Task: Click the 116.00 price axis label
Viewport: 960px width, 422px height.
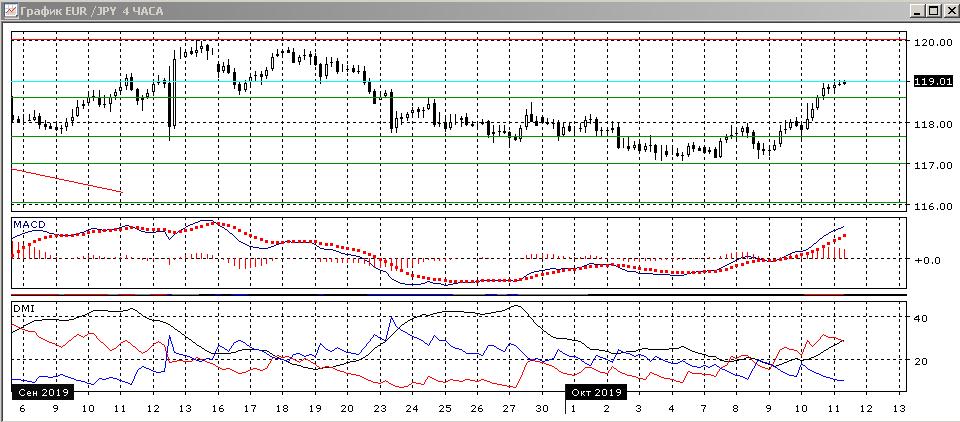Action: [x=933, y=206]
